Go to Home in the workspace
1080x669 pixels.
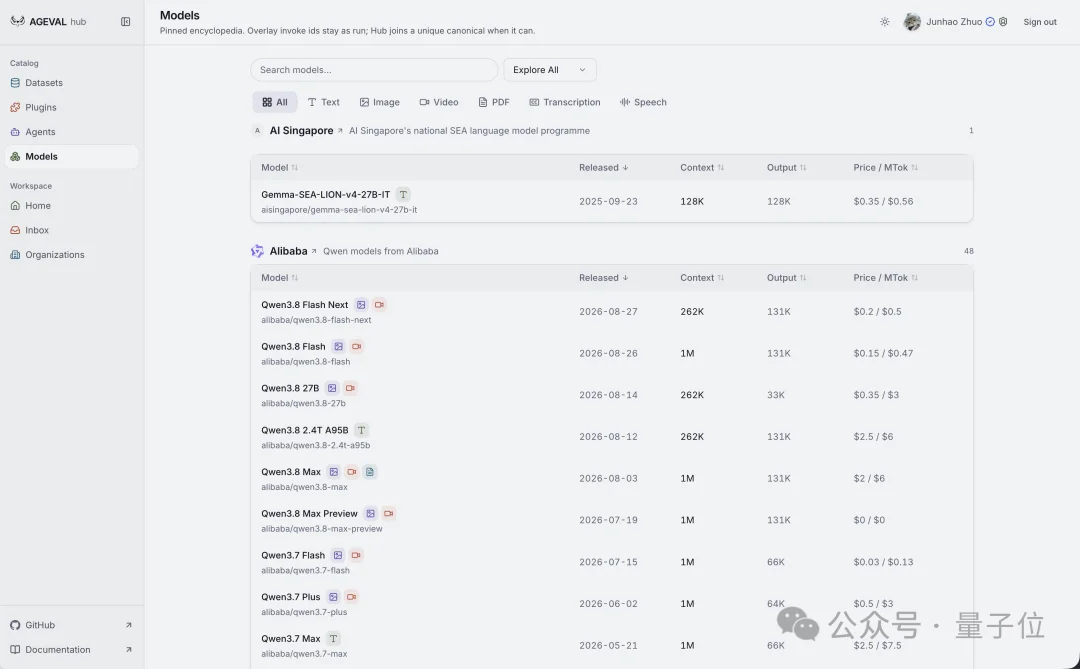pos(72,205)
